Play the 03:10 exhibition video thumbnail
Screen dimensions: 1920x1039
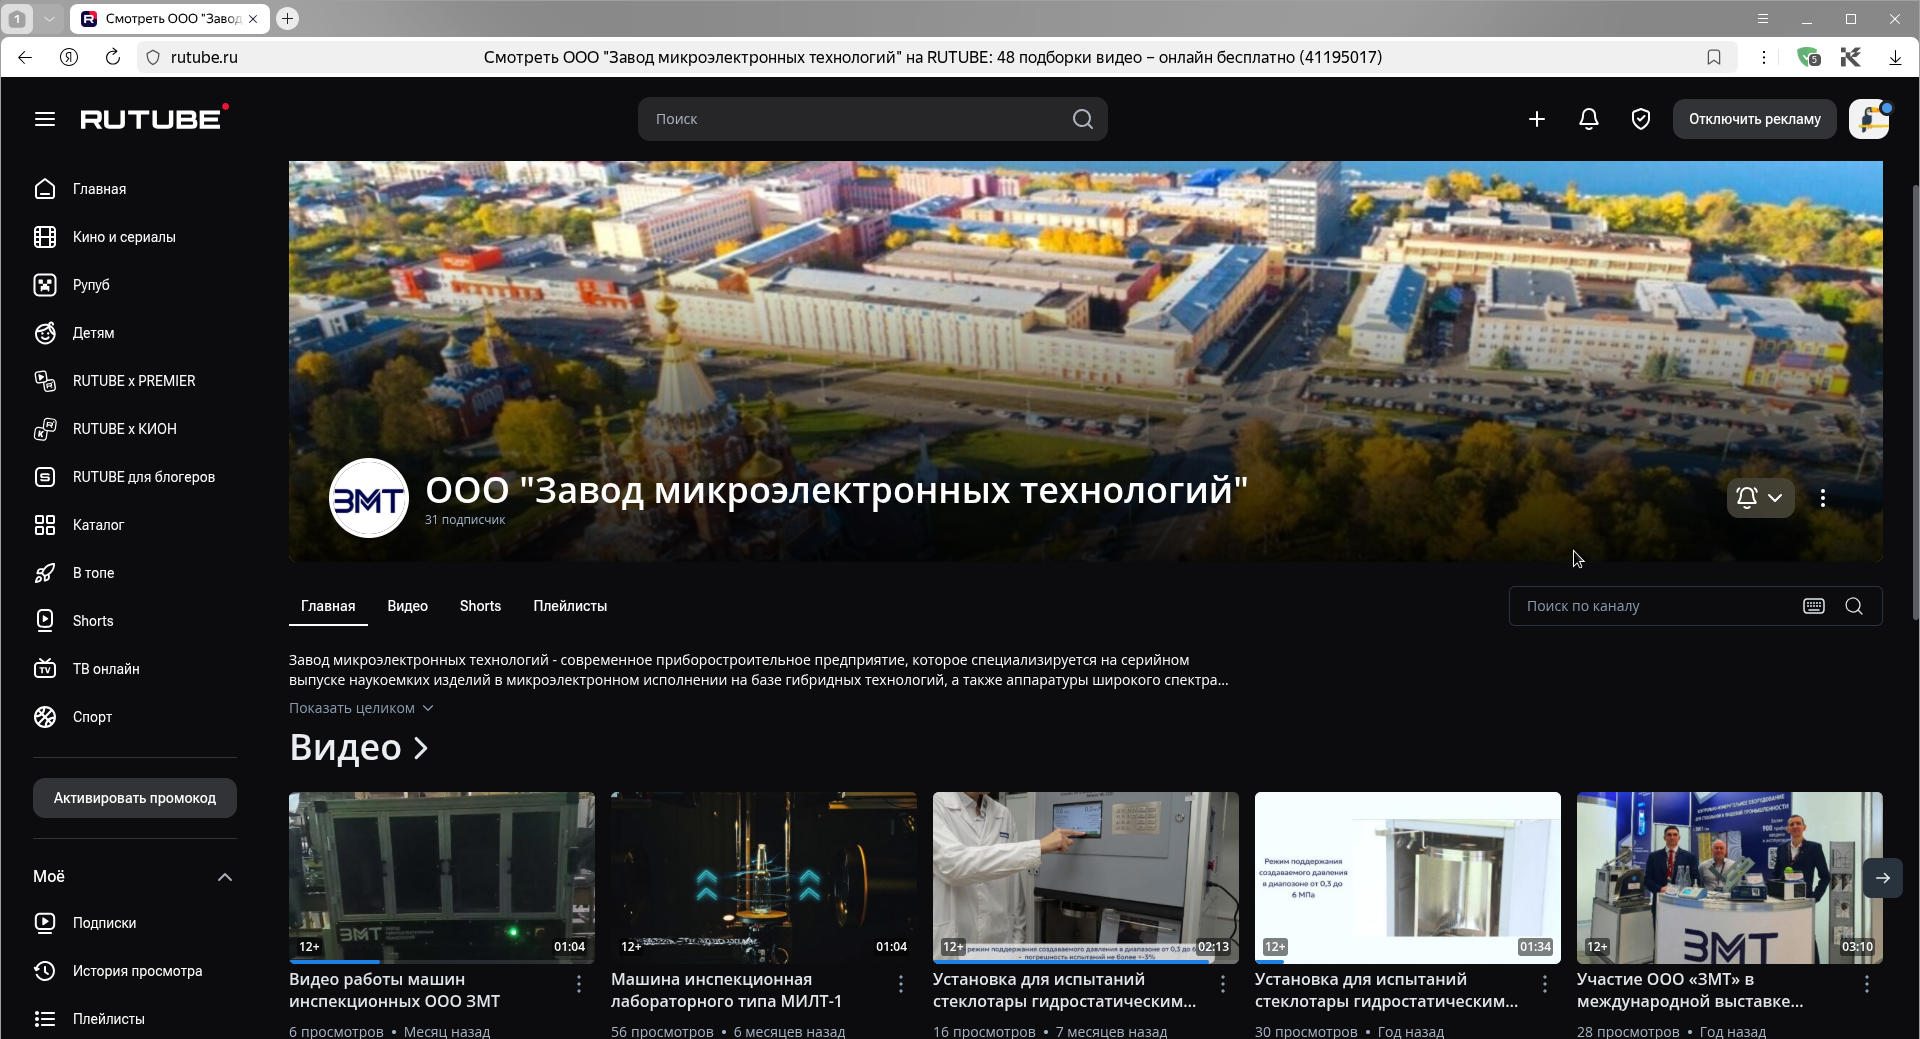pyautogui.click(x=1730, y=878)
